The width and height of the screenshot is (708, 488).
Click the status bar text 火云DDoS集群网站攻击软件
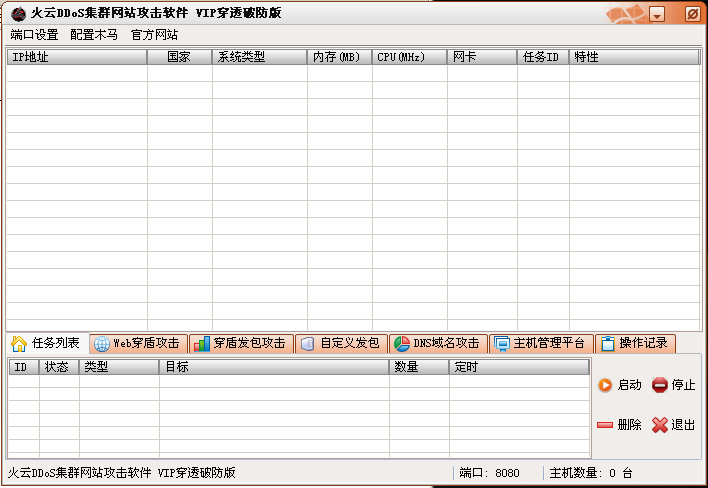(79, 473)
